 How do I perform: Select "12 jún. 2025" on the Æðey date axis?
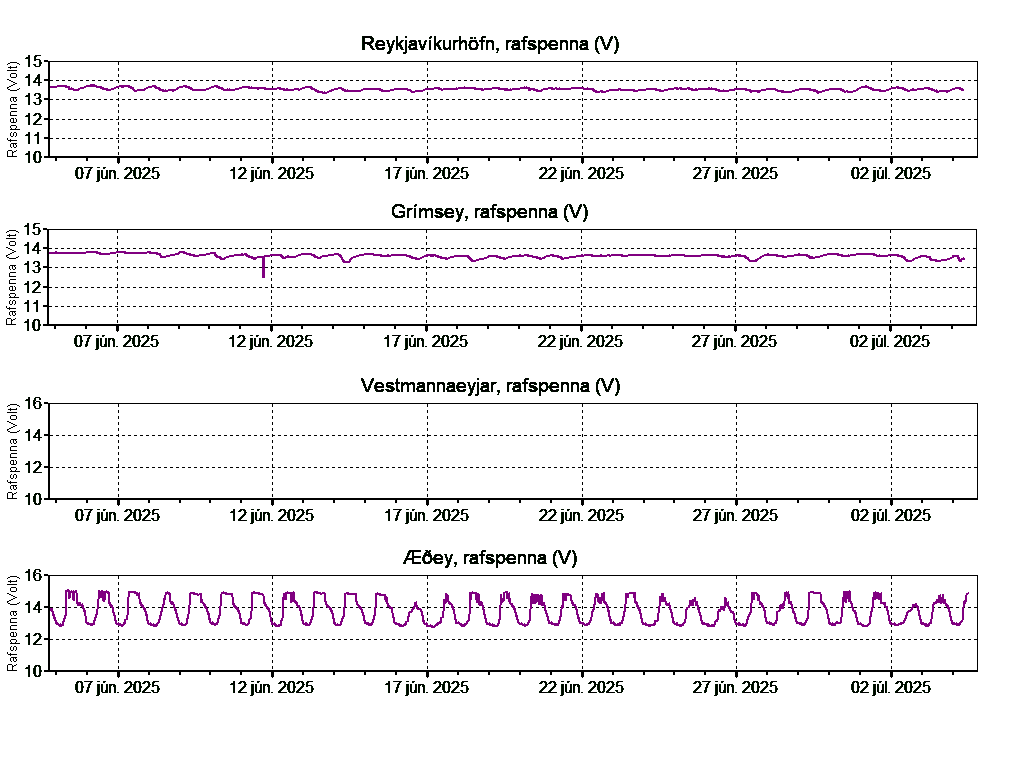pos(272,688)
